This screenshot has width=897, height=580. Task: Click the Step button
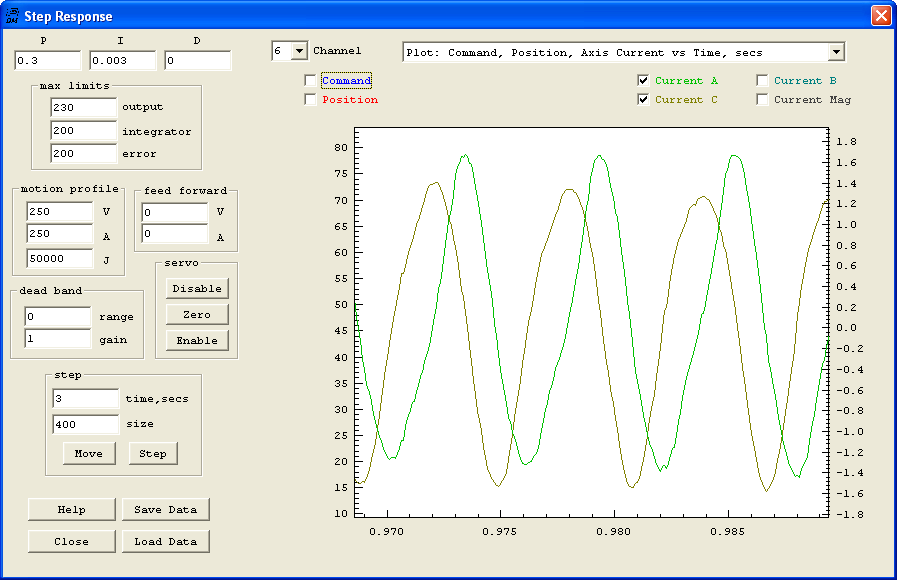point(153,454)
